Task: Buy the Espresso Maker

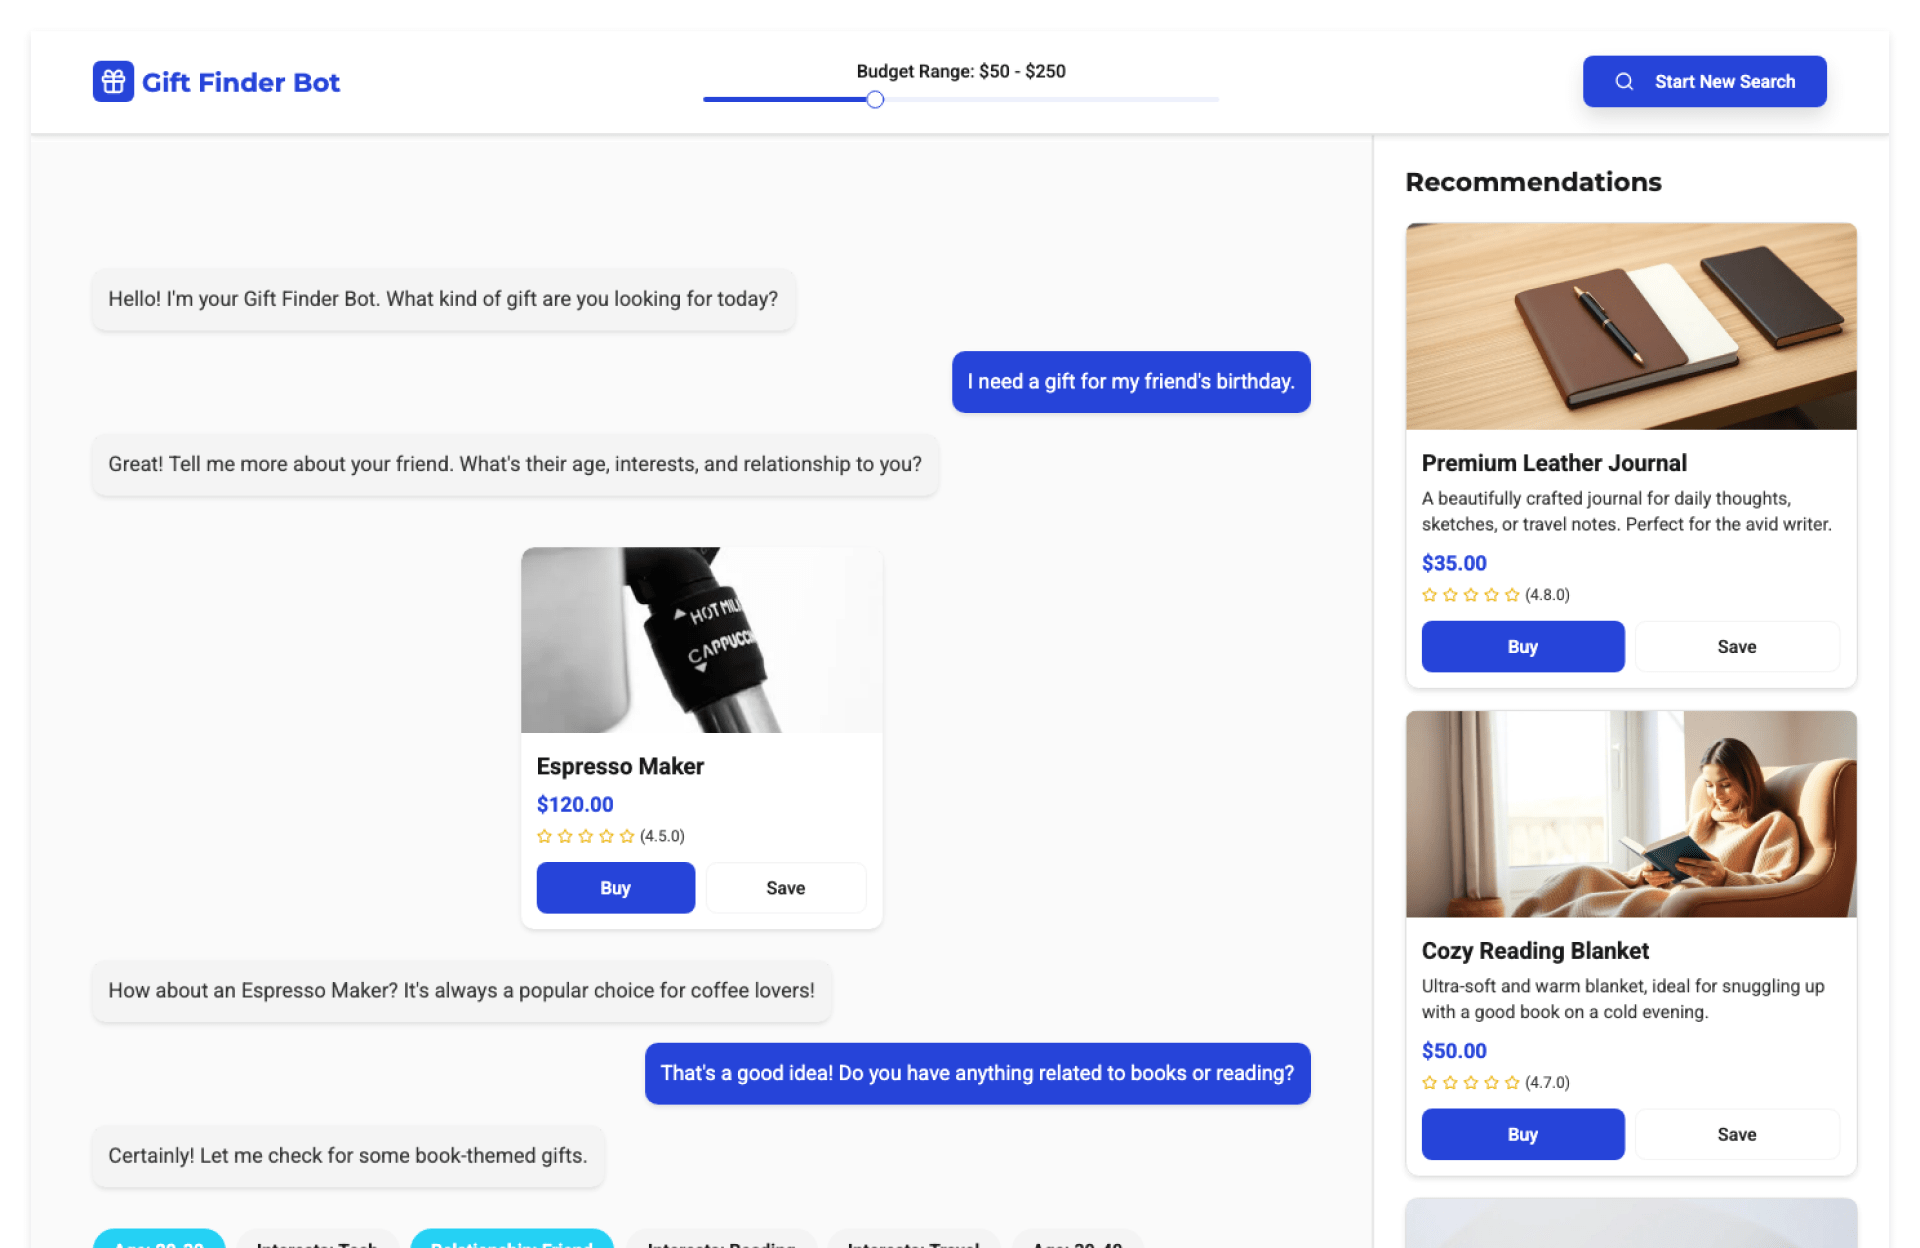Action: 615,888
